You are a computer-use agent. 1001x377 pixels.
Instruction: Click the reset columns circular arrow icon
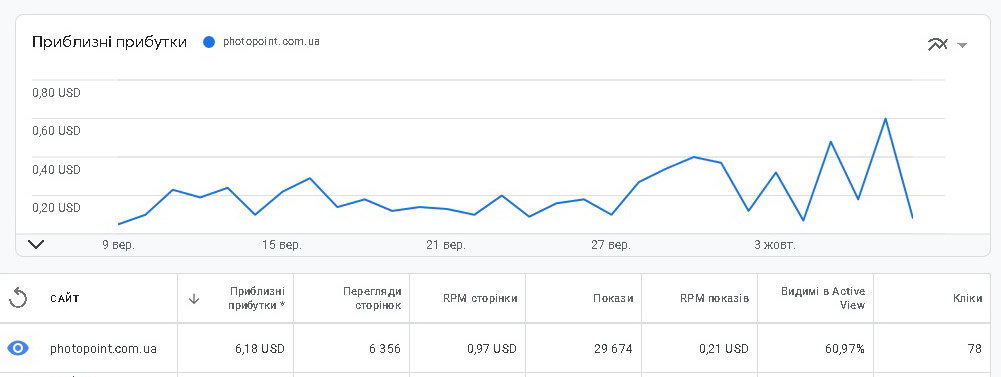click(x=19, y=298)
